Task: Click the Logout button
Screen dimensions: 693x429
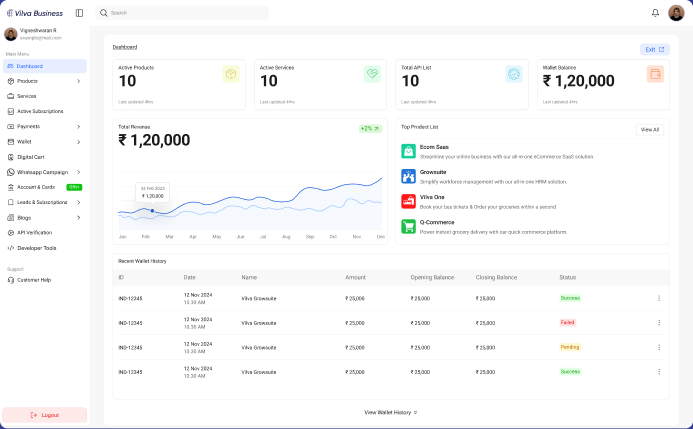Action: 45,415
